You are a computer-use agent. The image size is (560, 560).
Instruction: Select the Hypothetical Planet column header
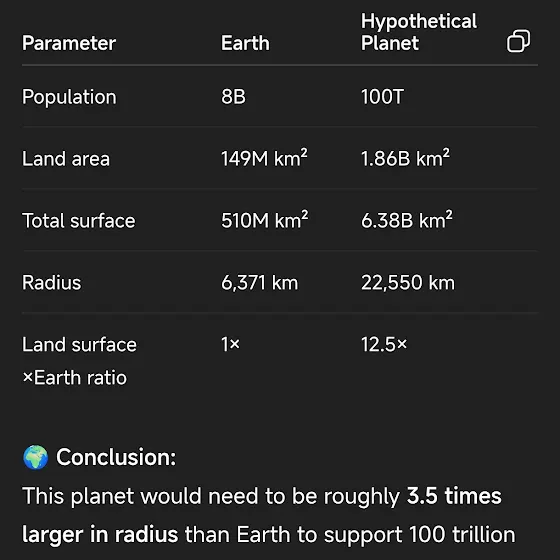(419, 32)
